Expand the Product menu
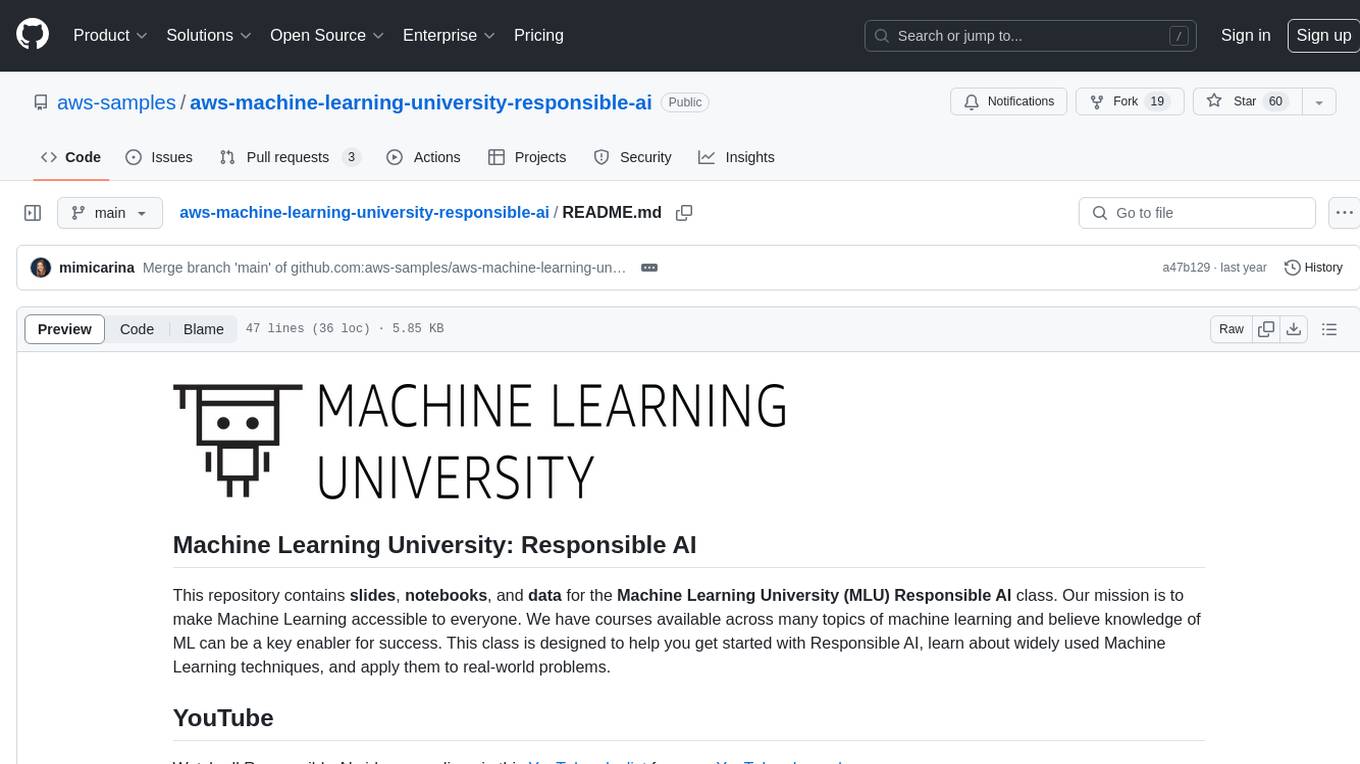The width and height of the screenshot is (1360, 764). tap(110, 35)
